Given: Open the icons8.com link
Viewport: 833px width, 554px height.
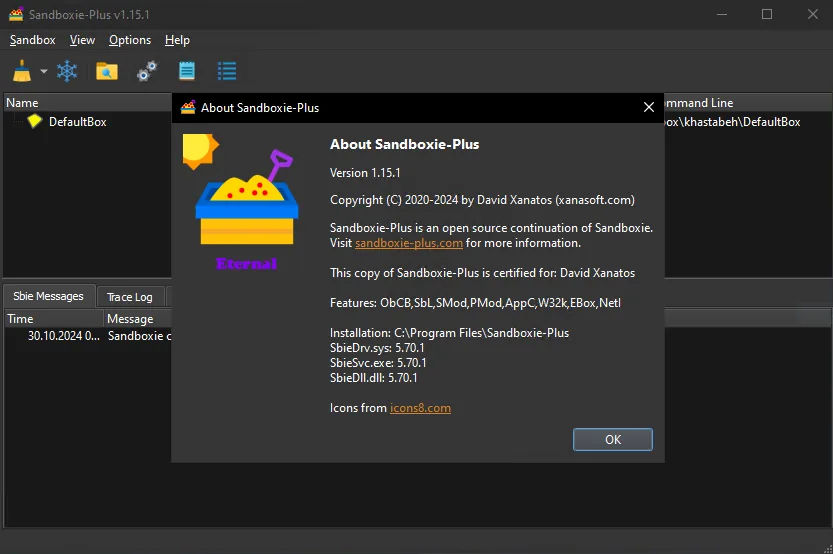Looking at the screenshot, I should point(420,408).
